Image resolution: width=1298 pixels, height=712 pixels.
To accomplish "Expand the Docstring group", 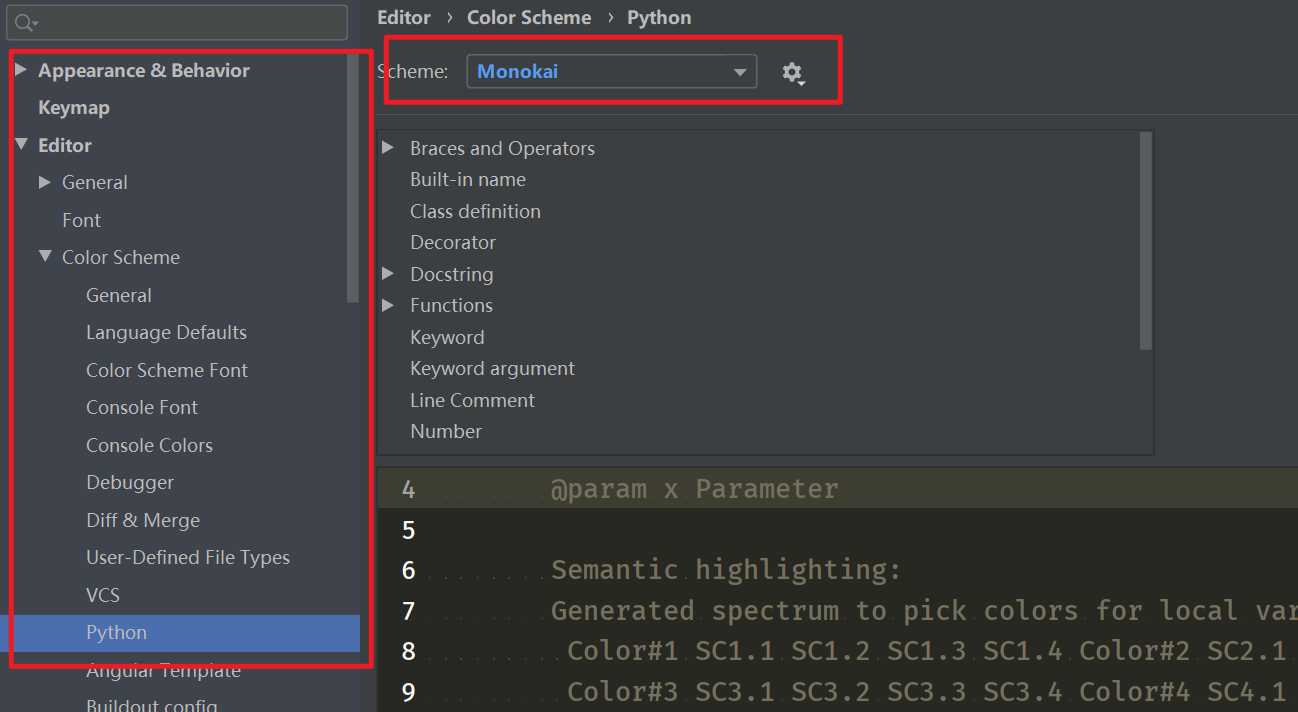I will point(388,274).
